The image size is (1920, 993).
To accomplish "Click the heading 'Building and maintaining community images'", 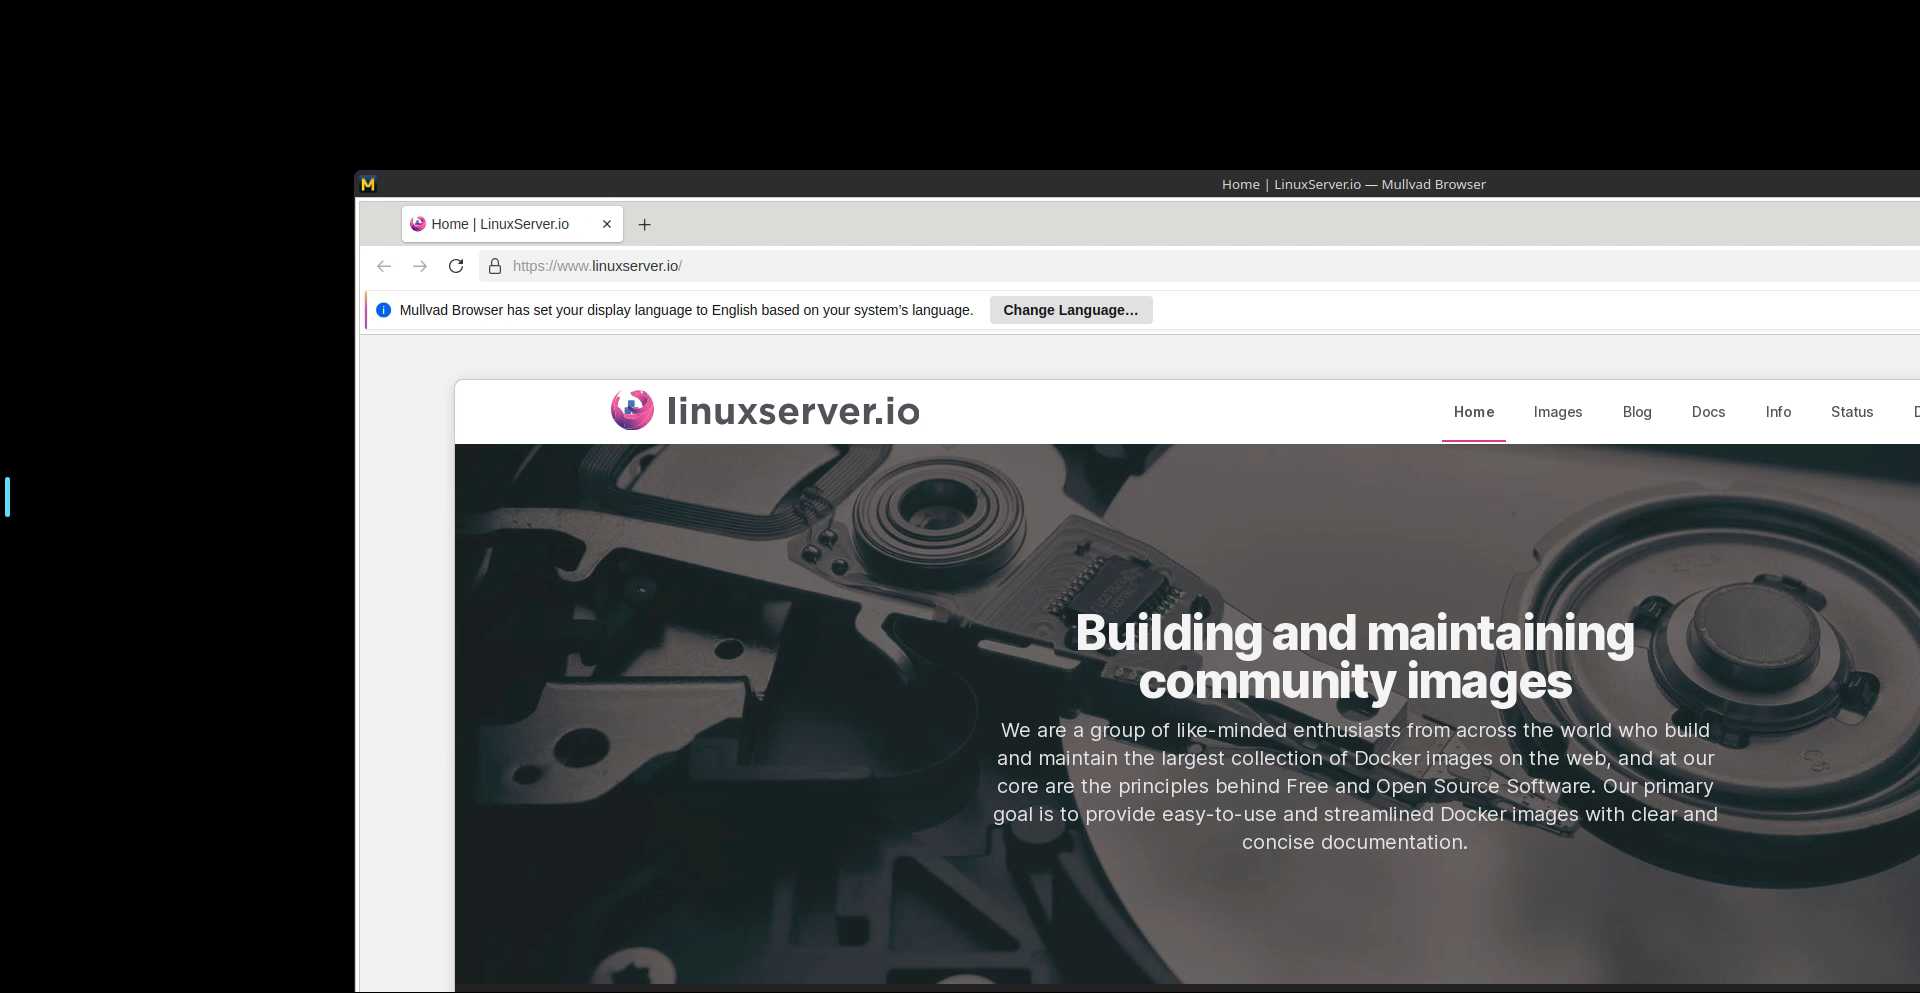I will click(x=1355, y=657).
